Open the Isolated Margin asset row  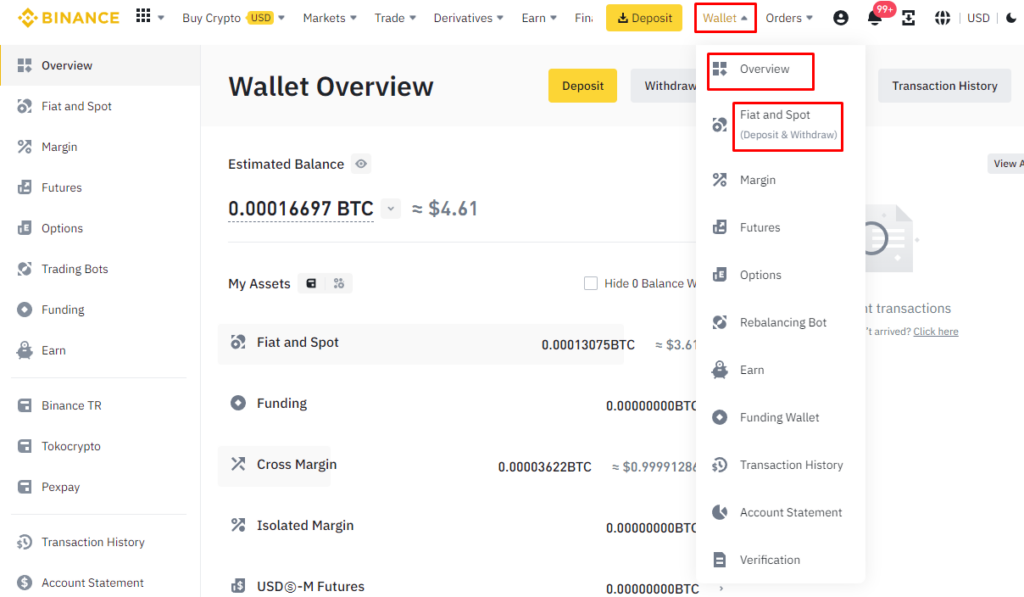click(457, 526)
